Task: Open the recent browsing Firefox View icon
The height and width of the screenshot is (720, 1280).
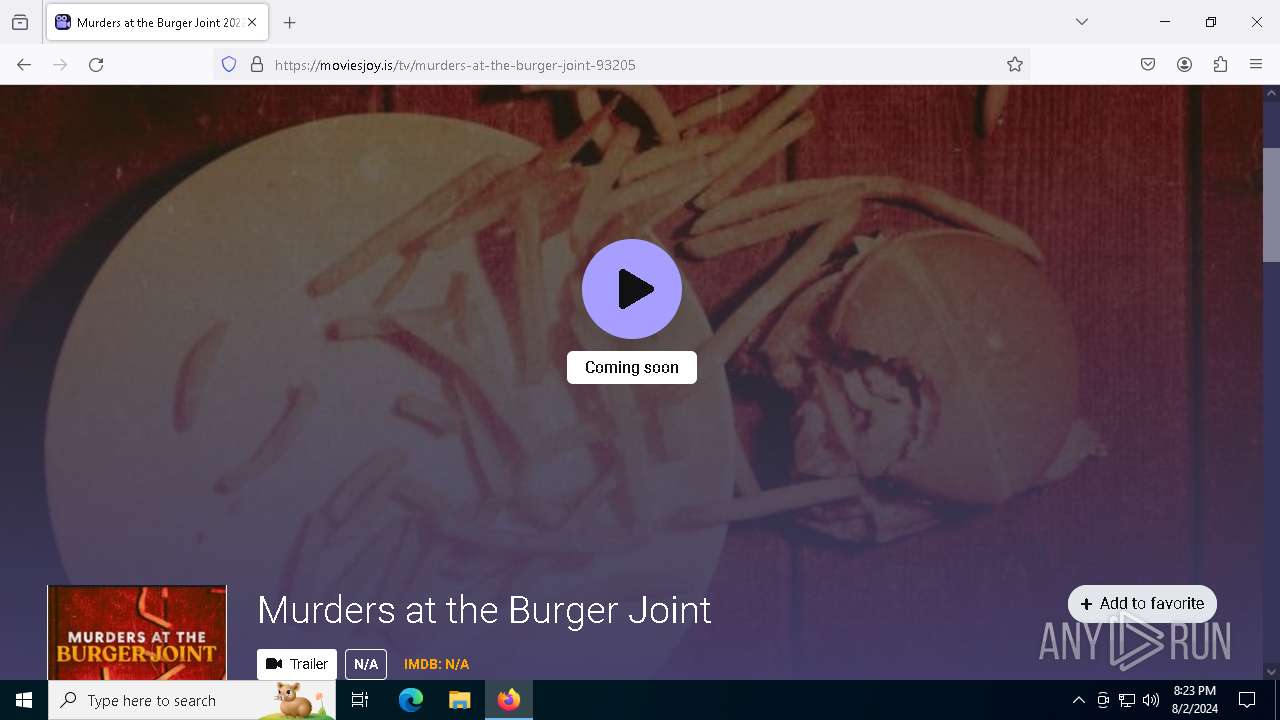Action: (20, 22)
